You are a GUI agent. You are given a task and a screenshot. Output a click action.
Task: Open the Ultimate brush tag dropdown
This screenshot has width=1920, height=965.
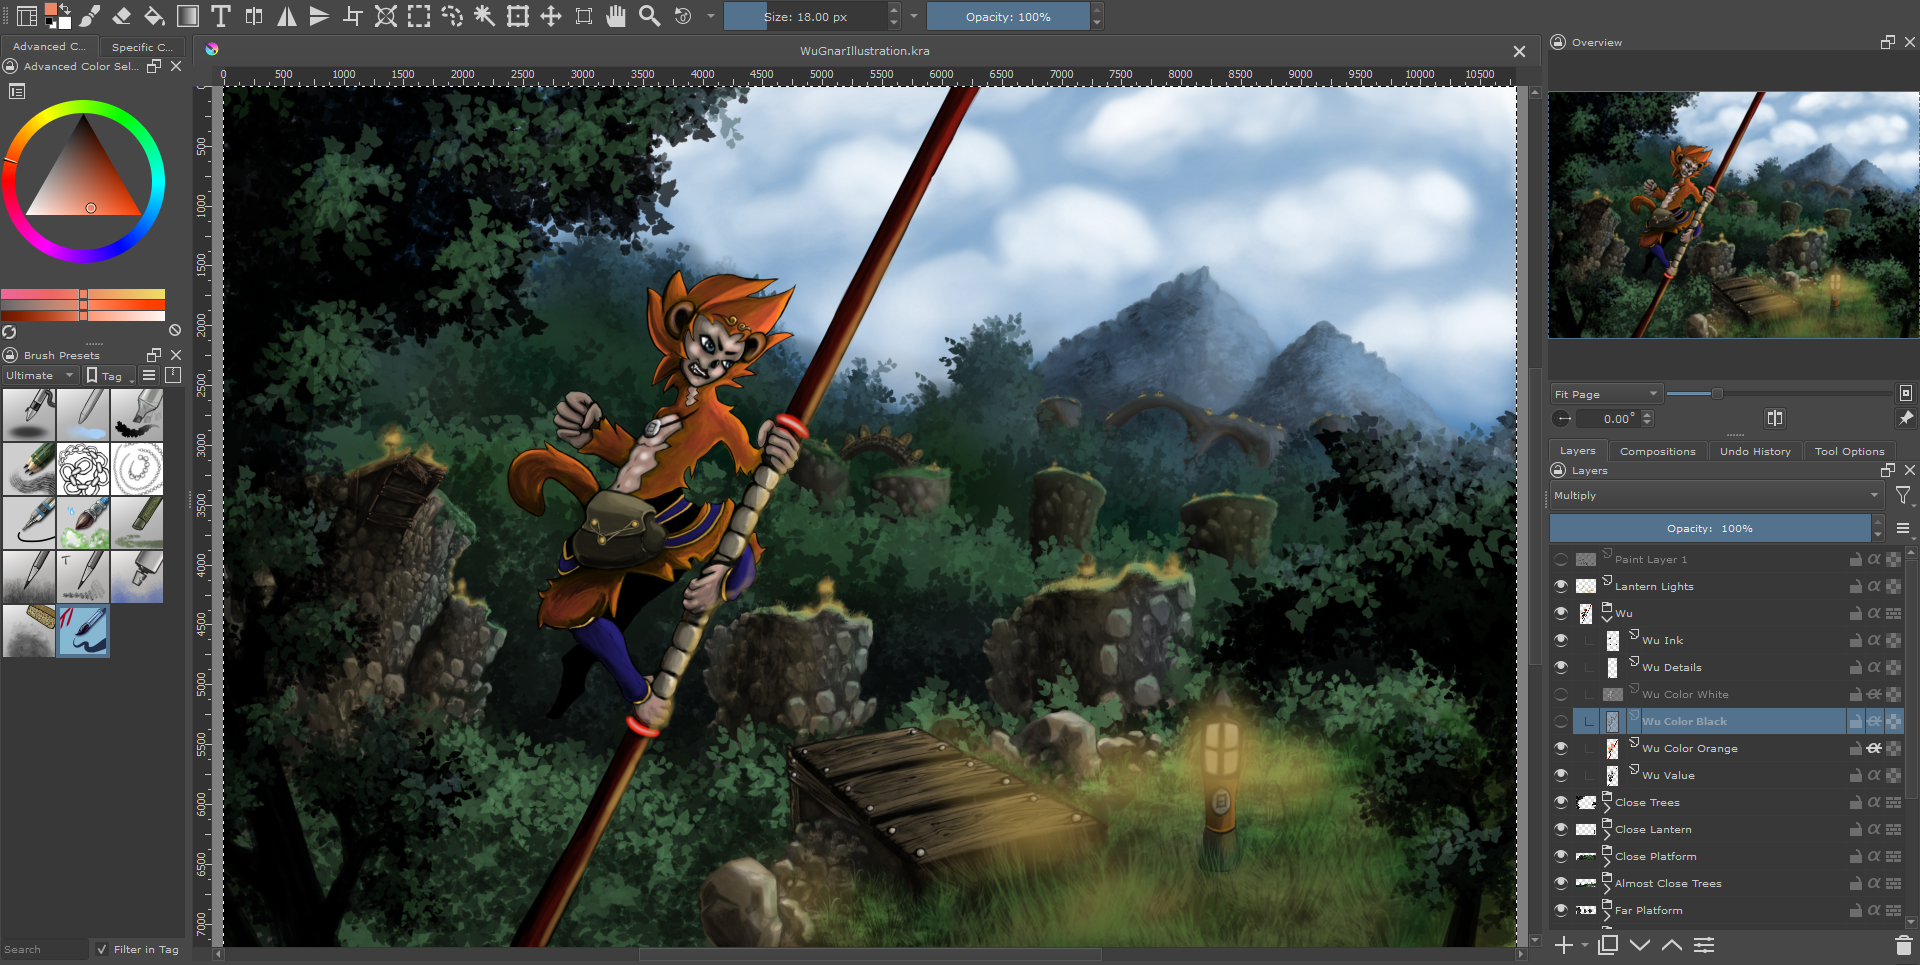(x=39, y=376)
